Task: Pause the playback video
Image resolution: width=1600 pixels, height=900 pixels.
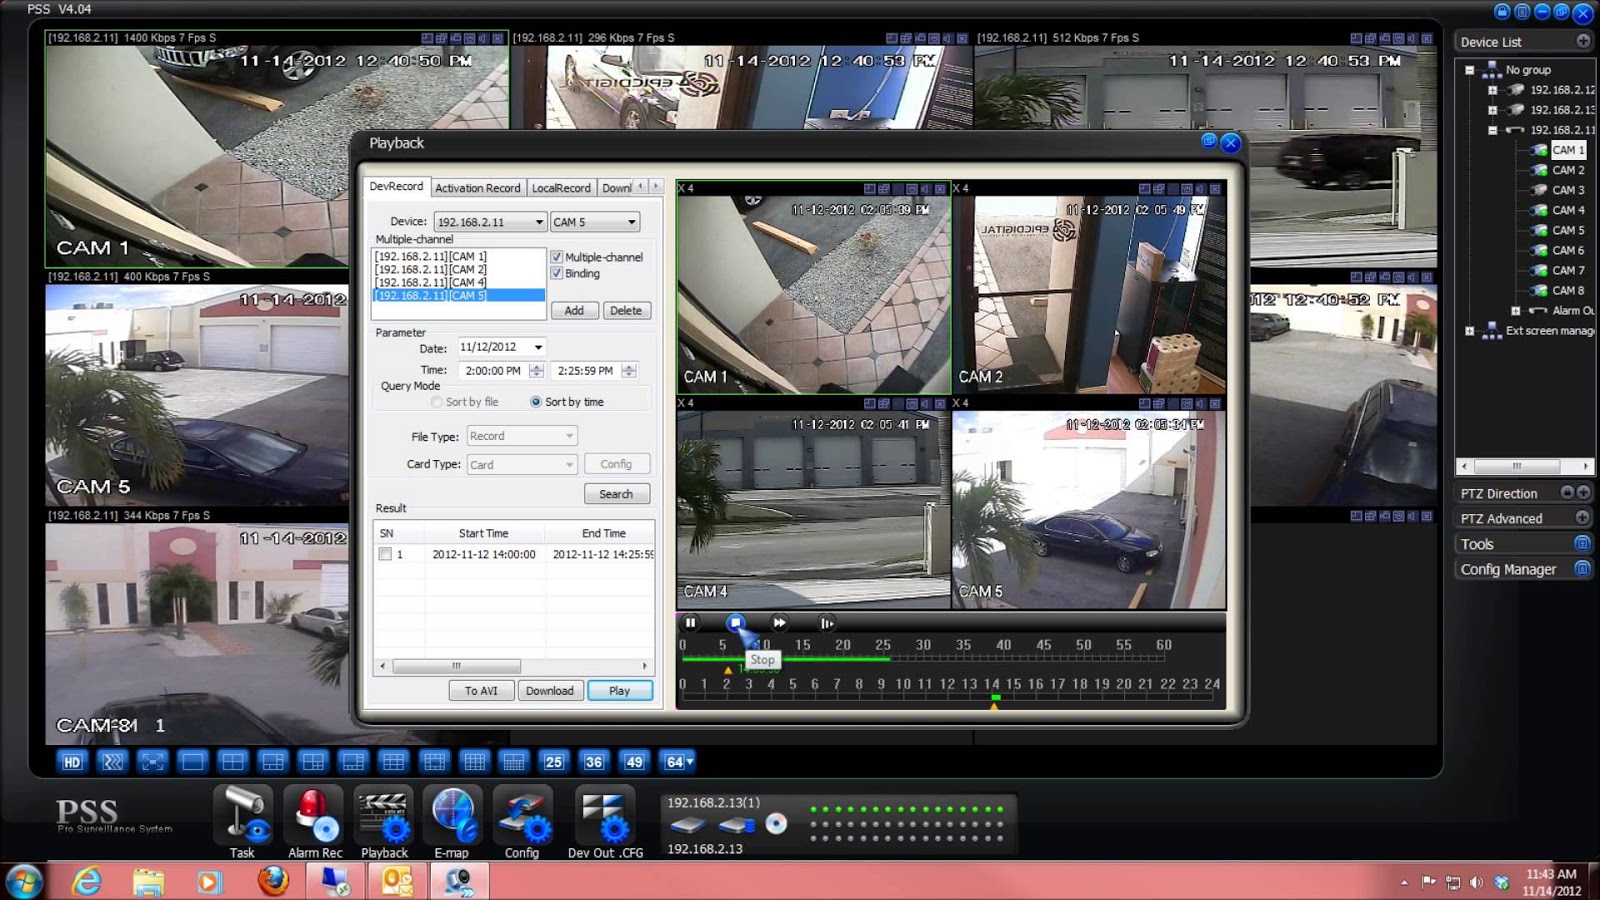Action: point(690,623)
